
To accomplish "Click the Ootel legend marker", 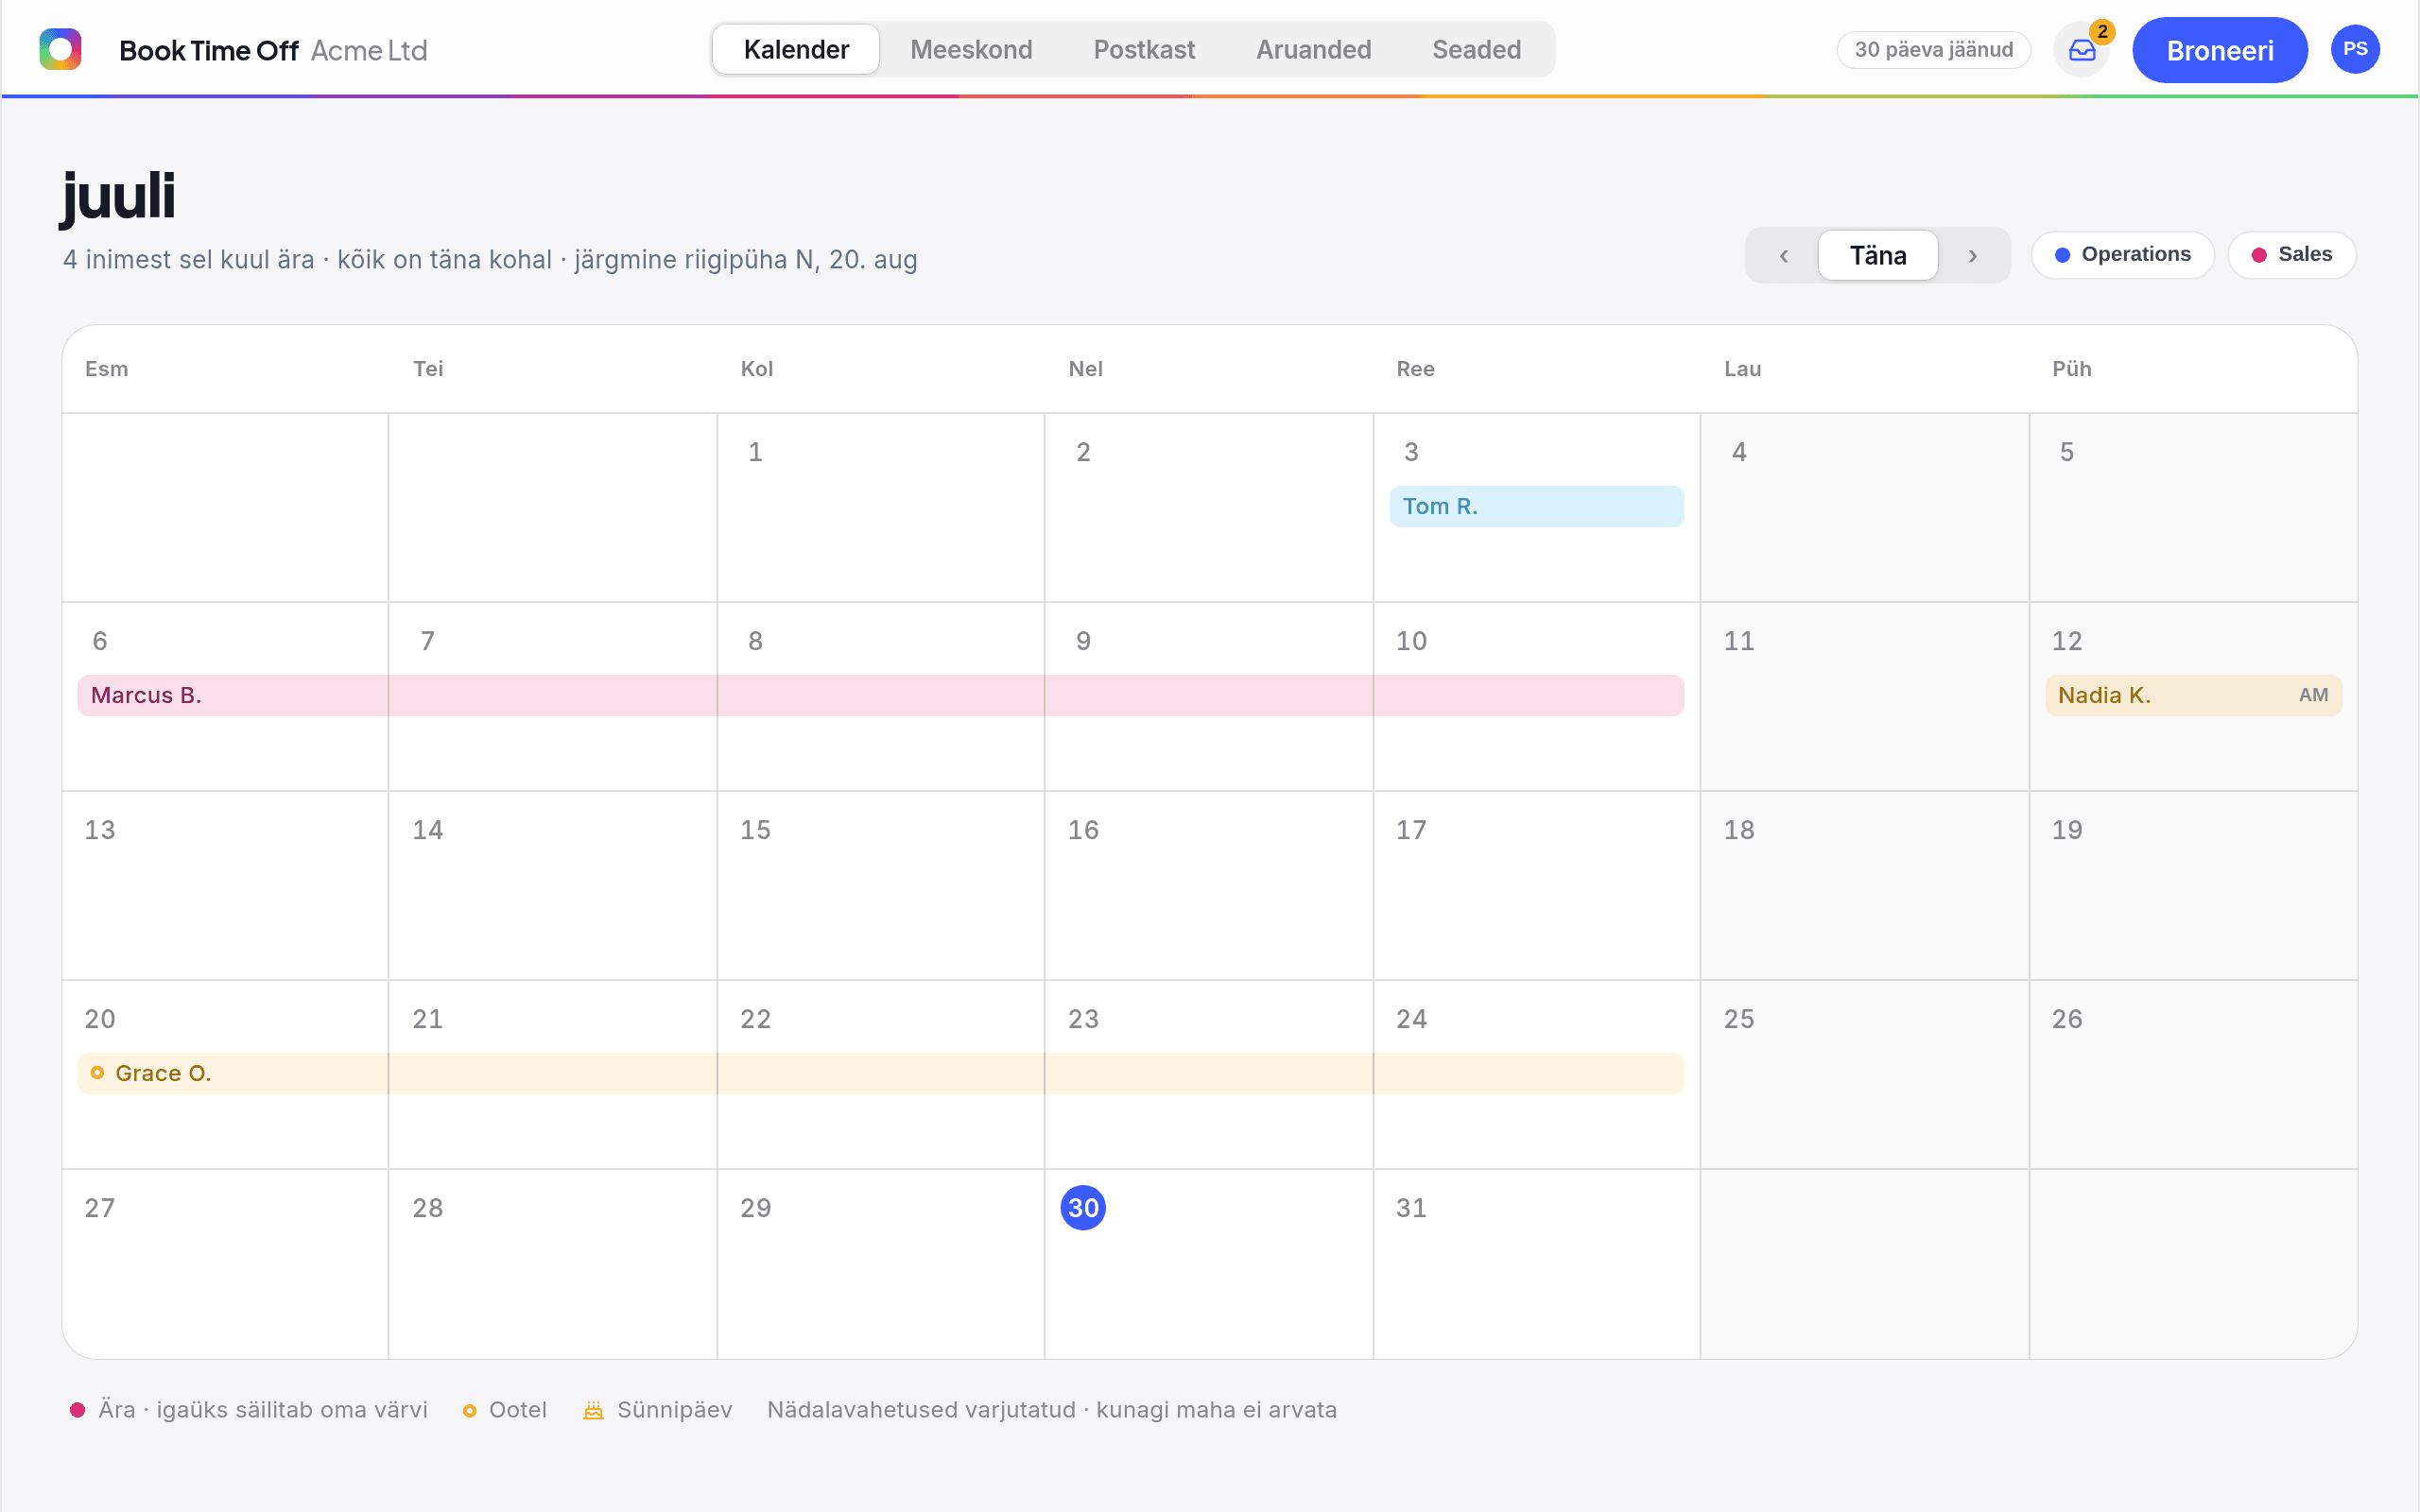I will coord(469,1411).
